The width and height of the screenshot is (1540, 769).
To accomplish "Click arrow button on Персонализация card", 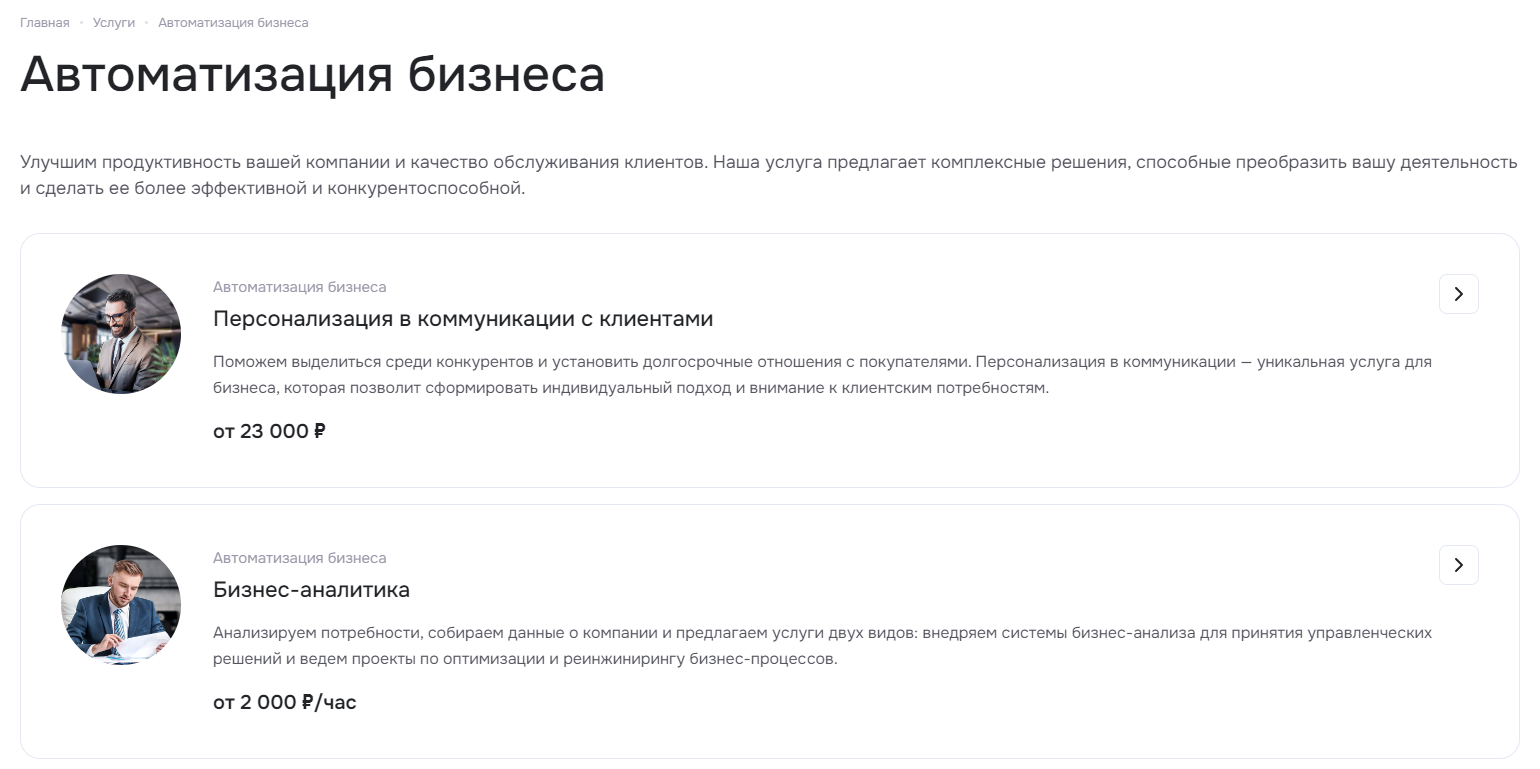I will [x=1458, y=294].
